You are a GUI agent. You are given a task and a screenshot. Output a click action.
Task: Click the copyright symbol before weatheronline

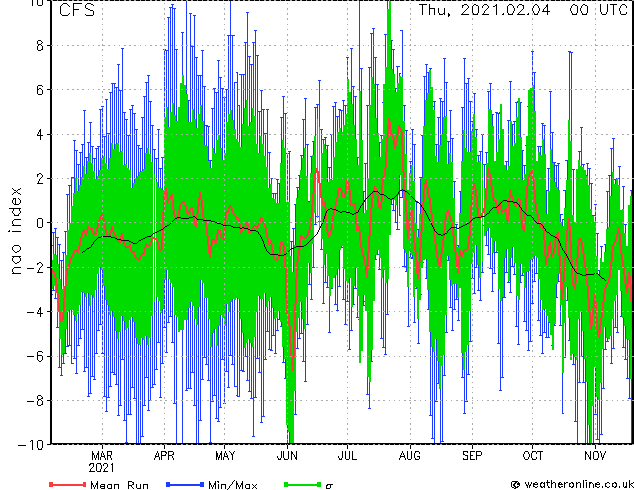[516, 484]
